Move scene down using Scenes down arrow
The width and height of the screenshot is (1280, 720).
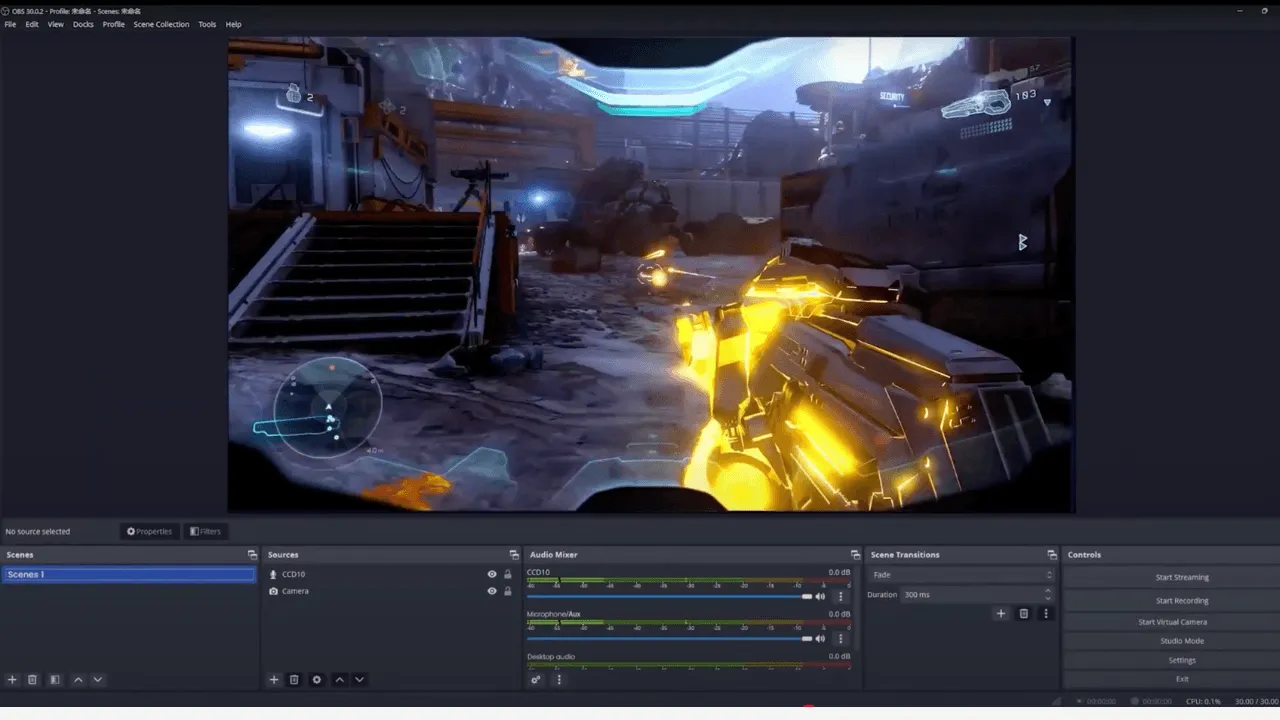[x=98, y=679]
